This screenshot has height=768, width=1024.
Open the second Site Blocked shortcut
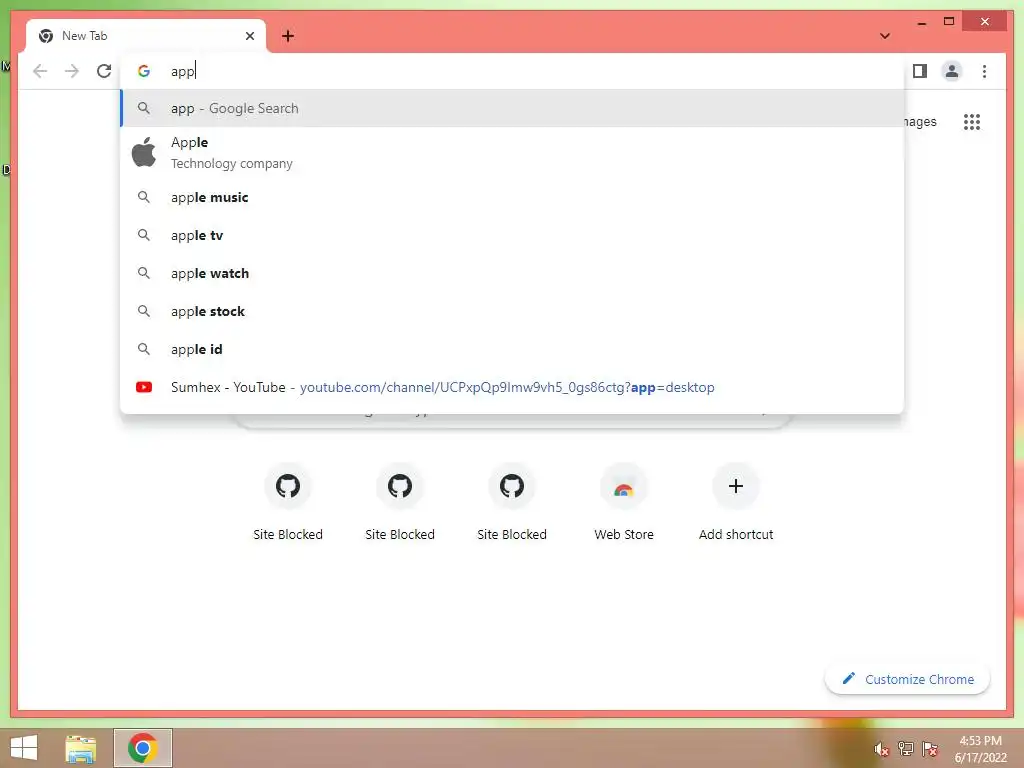click(400, 503)
